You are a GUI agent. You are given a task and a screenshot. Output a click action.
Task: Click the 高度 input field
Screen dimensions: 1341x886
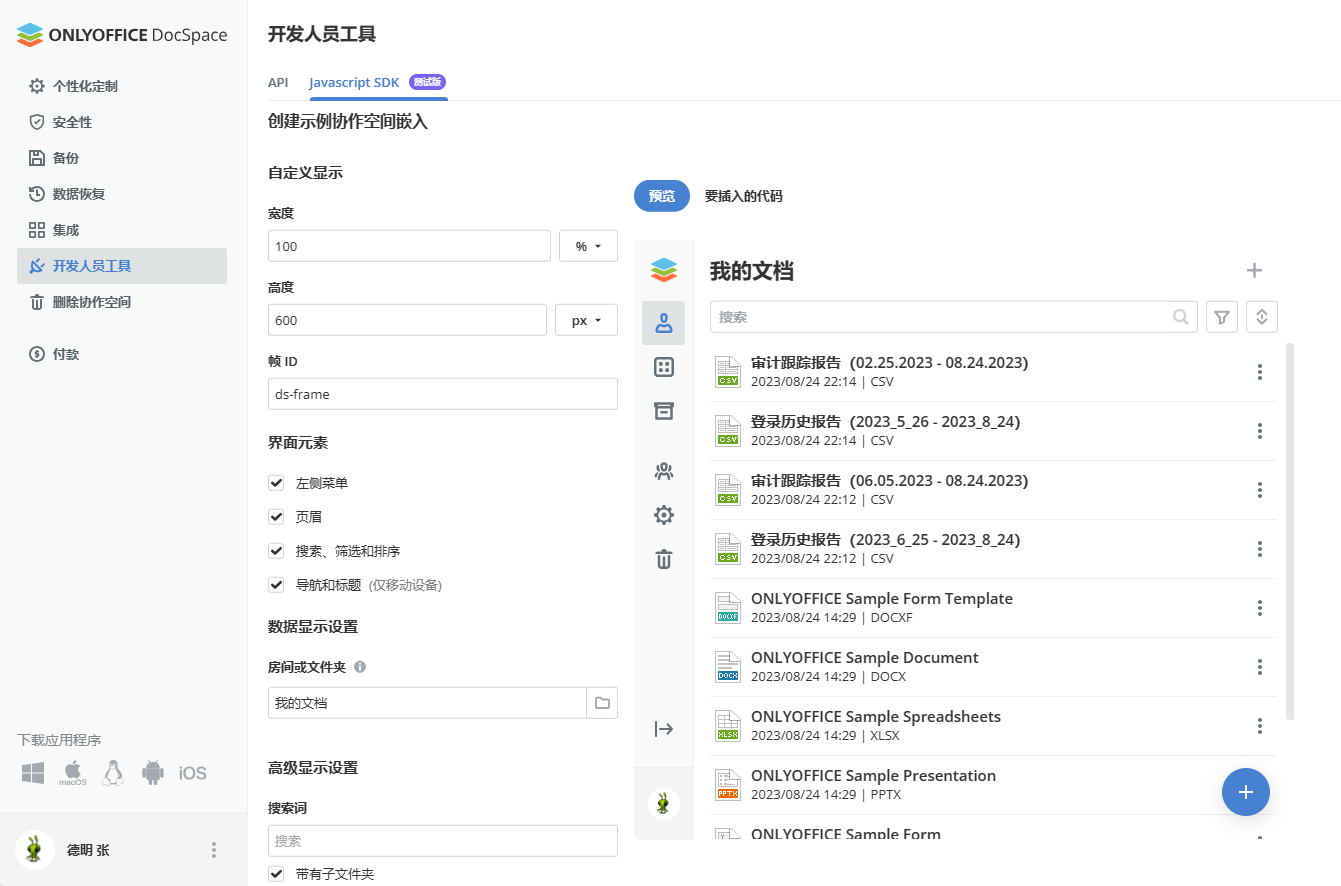coord(407,320)
